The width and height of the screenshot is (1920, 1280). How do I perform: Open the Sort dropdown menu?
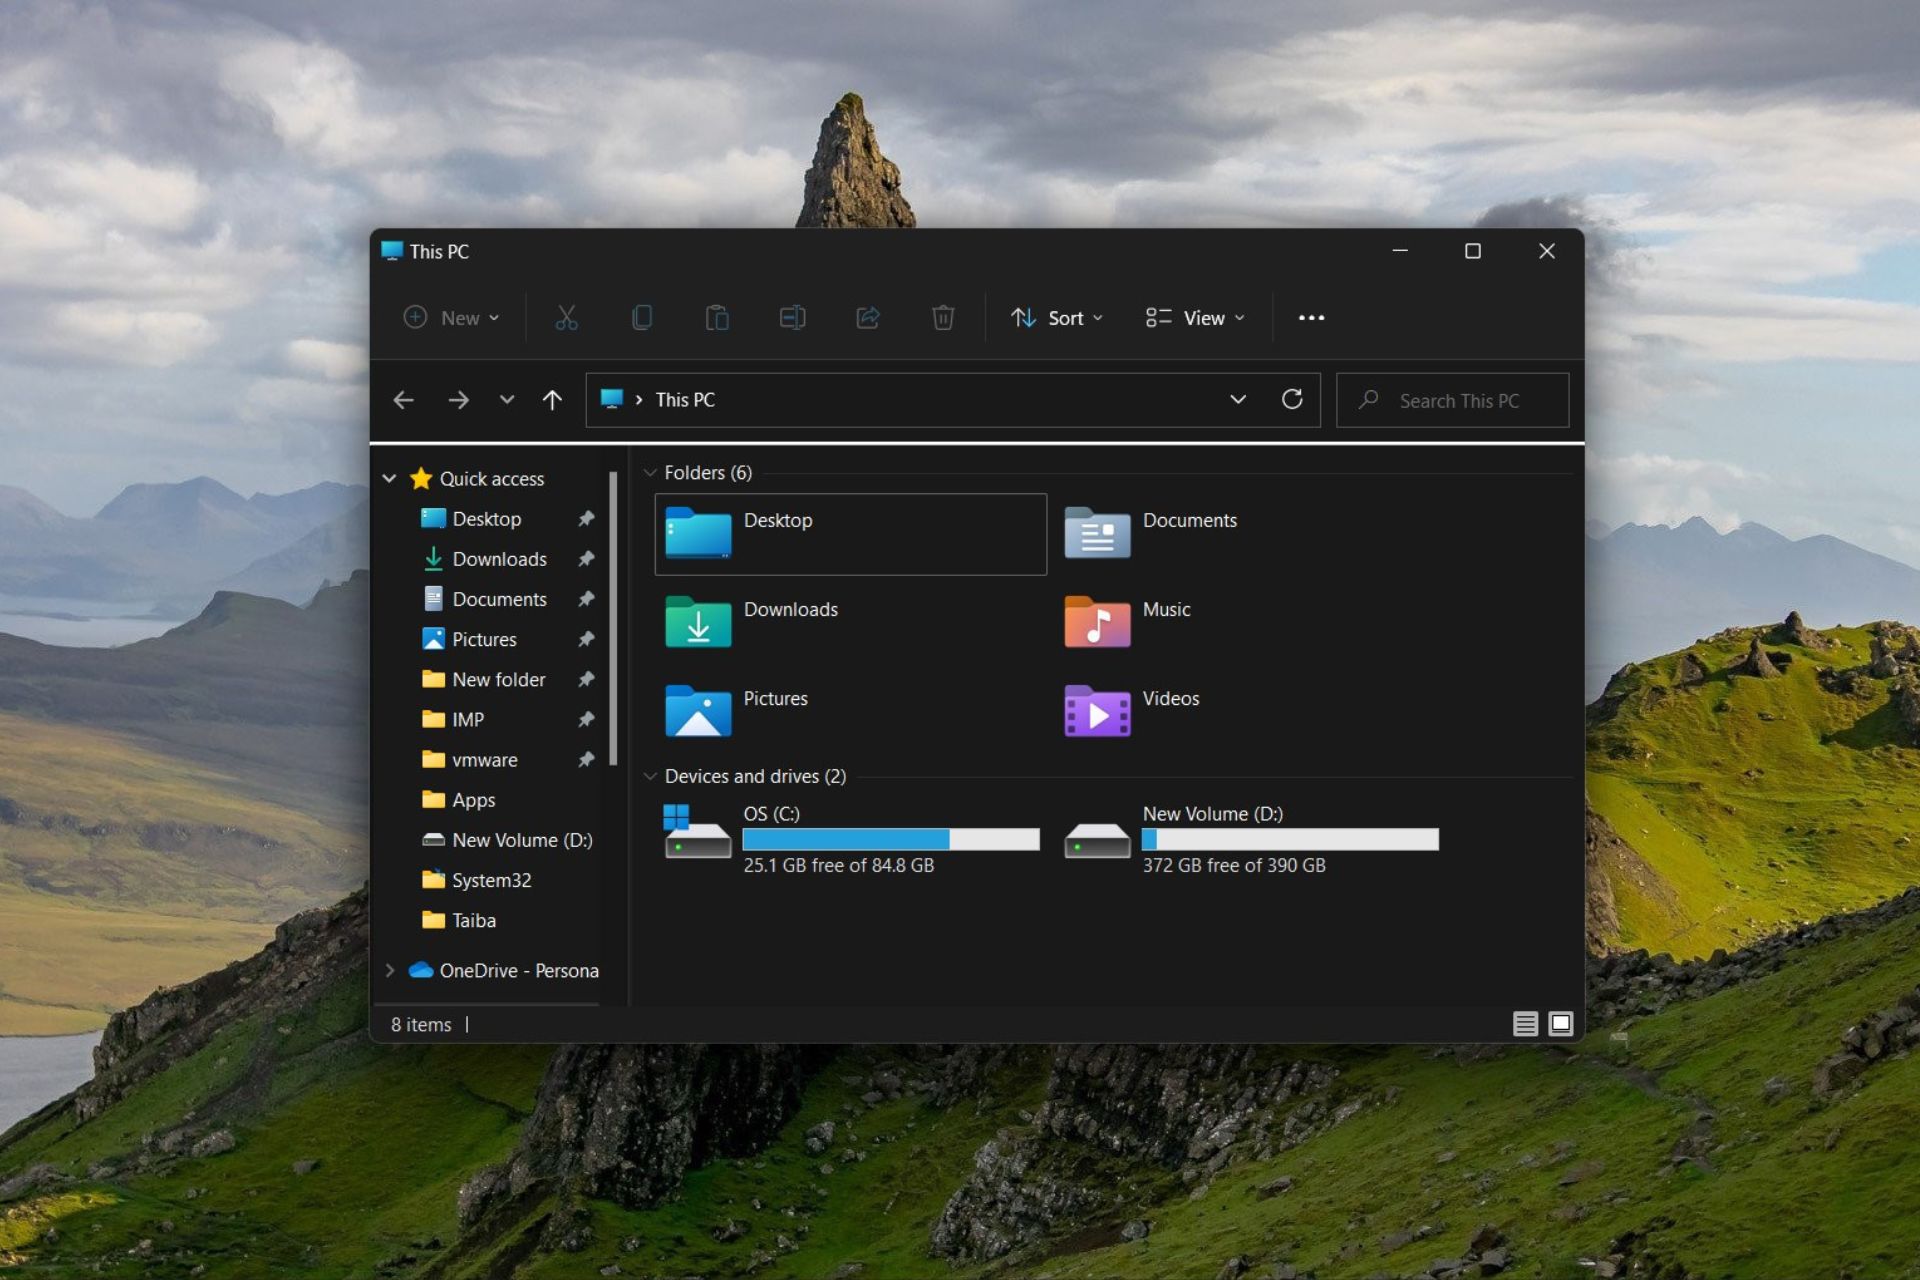point(1057,318)
